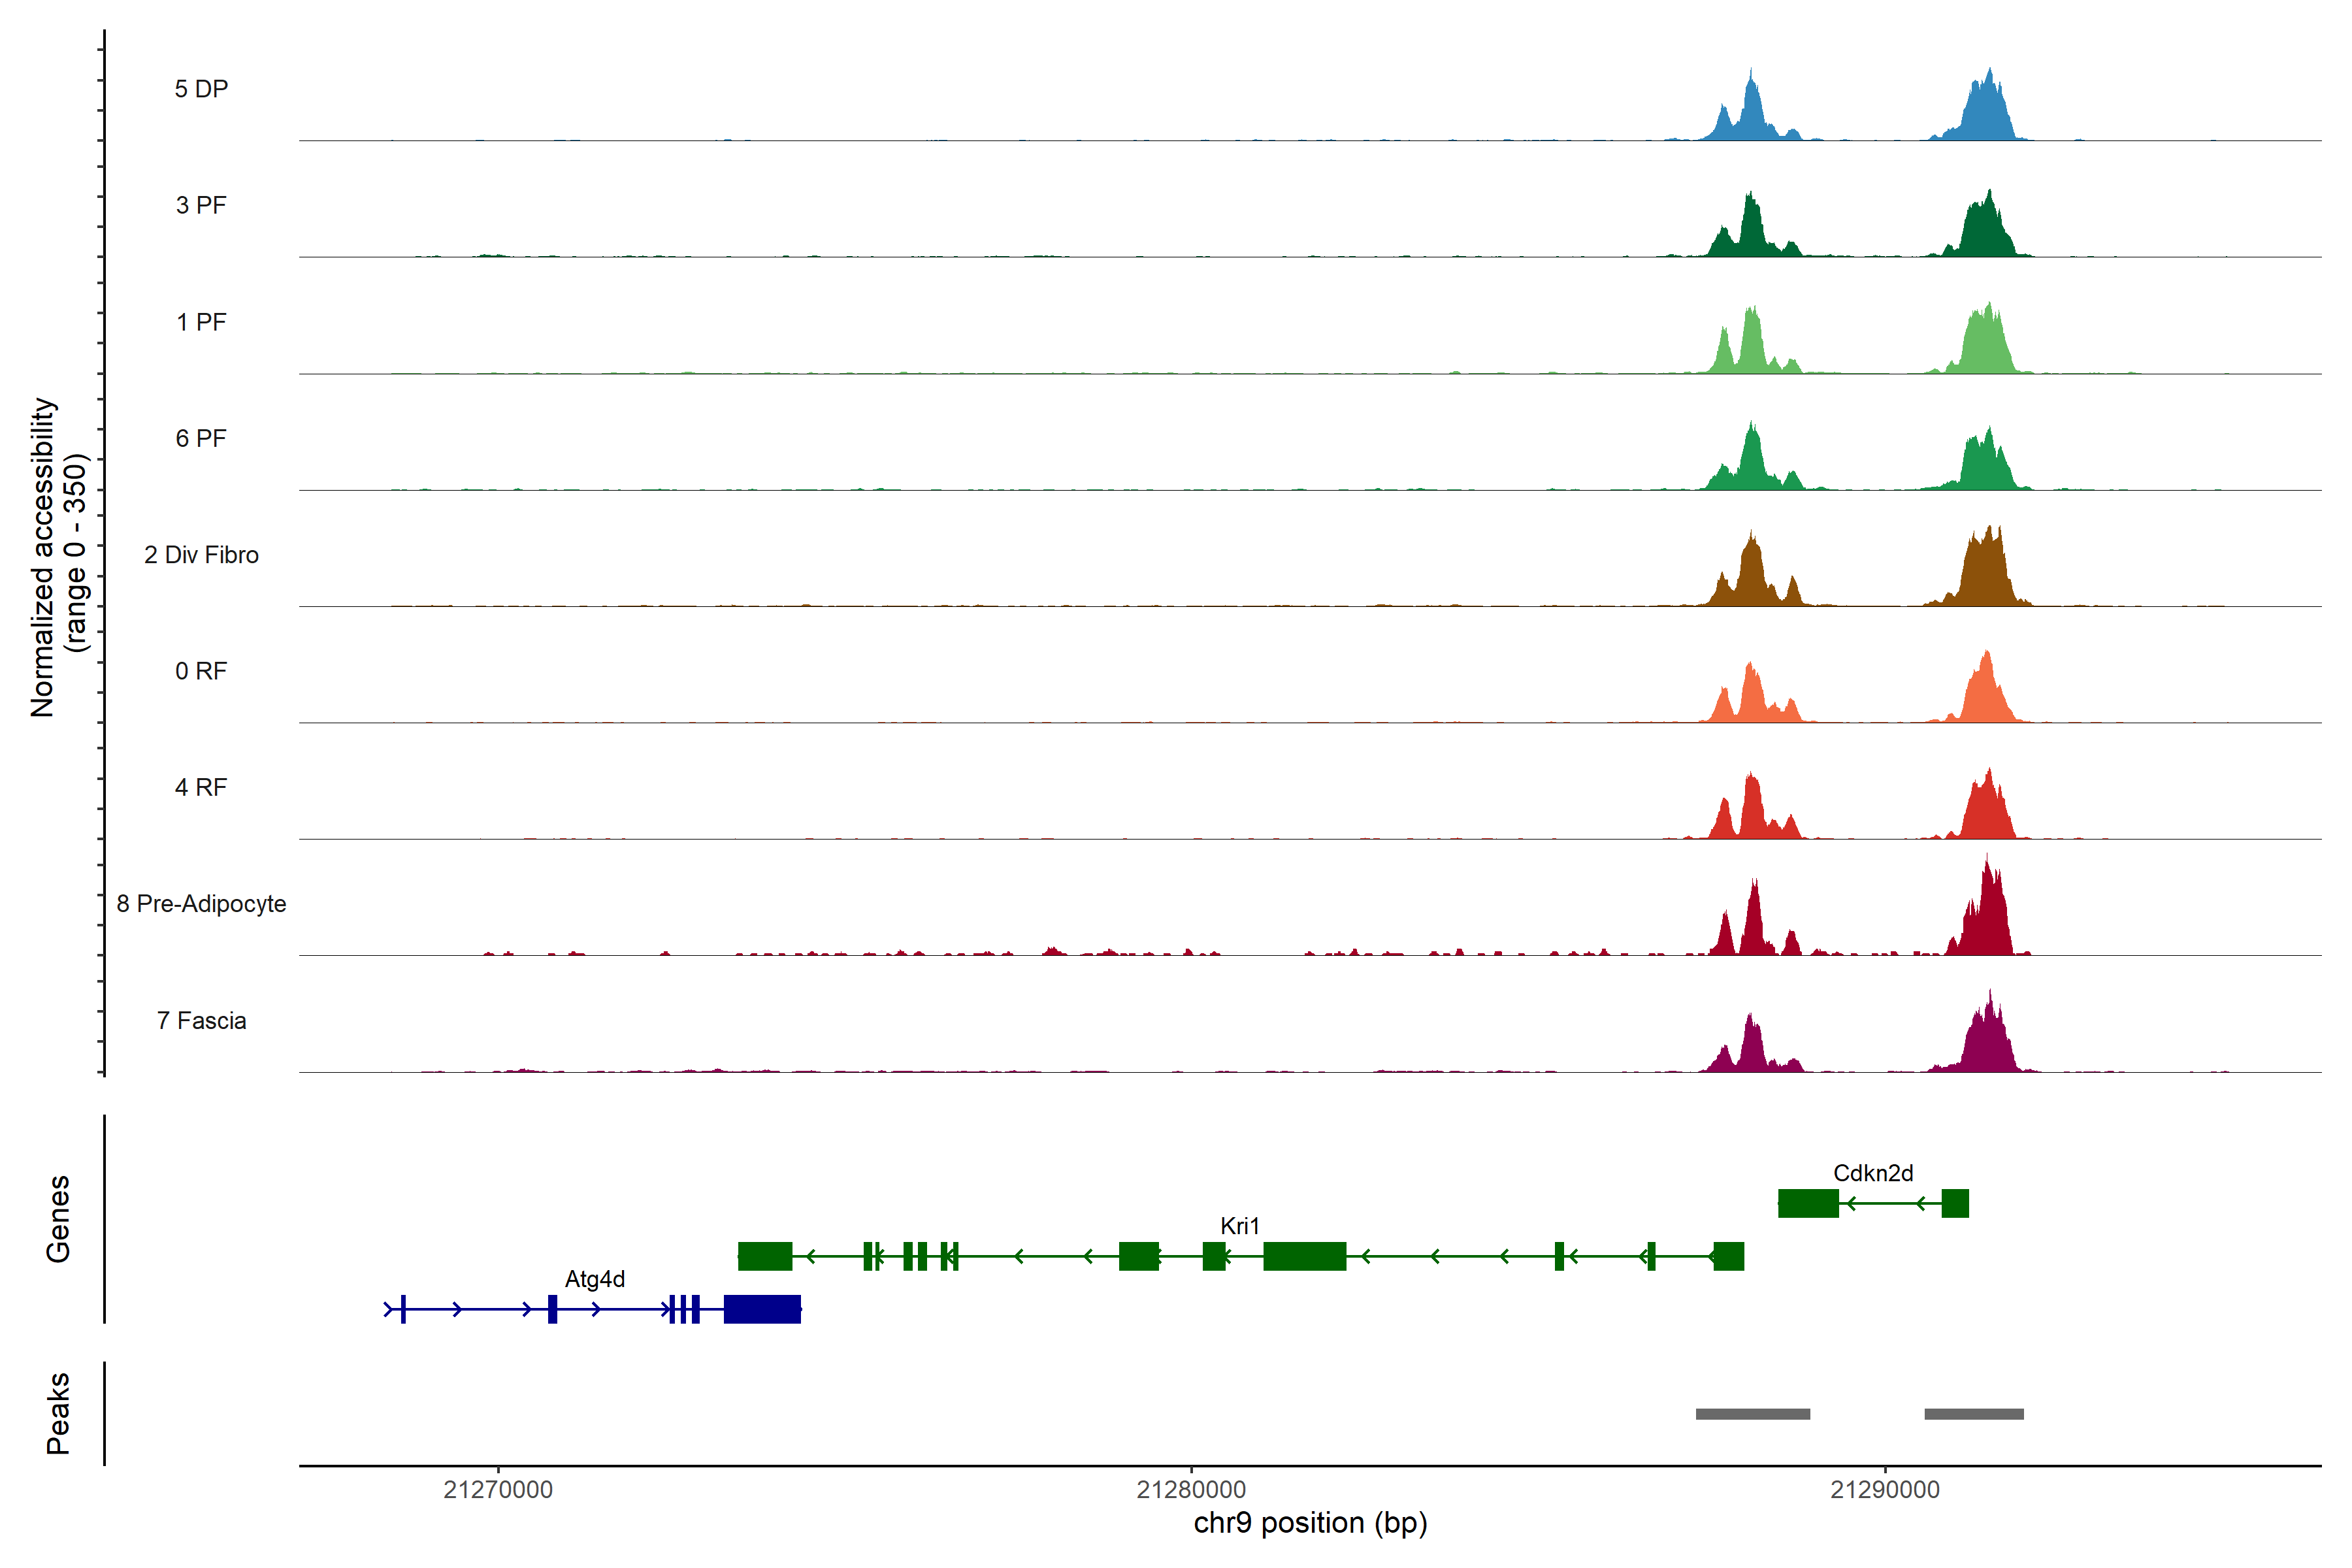The height and width of the screenshot is (1568, 2352).
Task: Click the chr9 position (bp) axis title
Action: (x=1310, y=1523)
